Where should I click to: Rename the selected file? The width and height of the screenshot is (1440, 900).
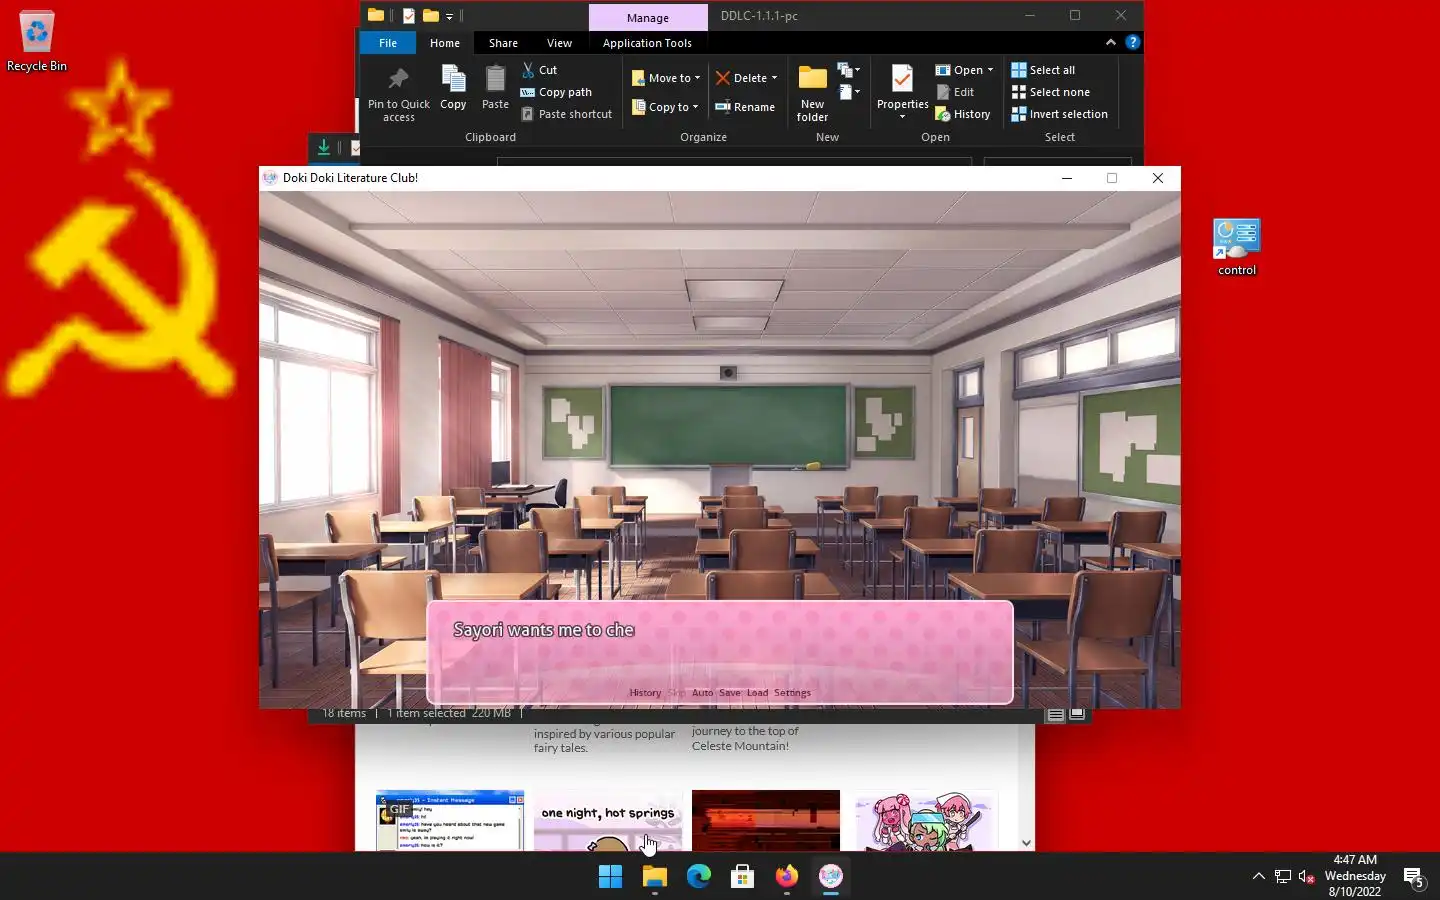745,107
